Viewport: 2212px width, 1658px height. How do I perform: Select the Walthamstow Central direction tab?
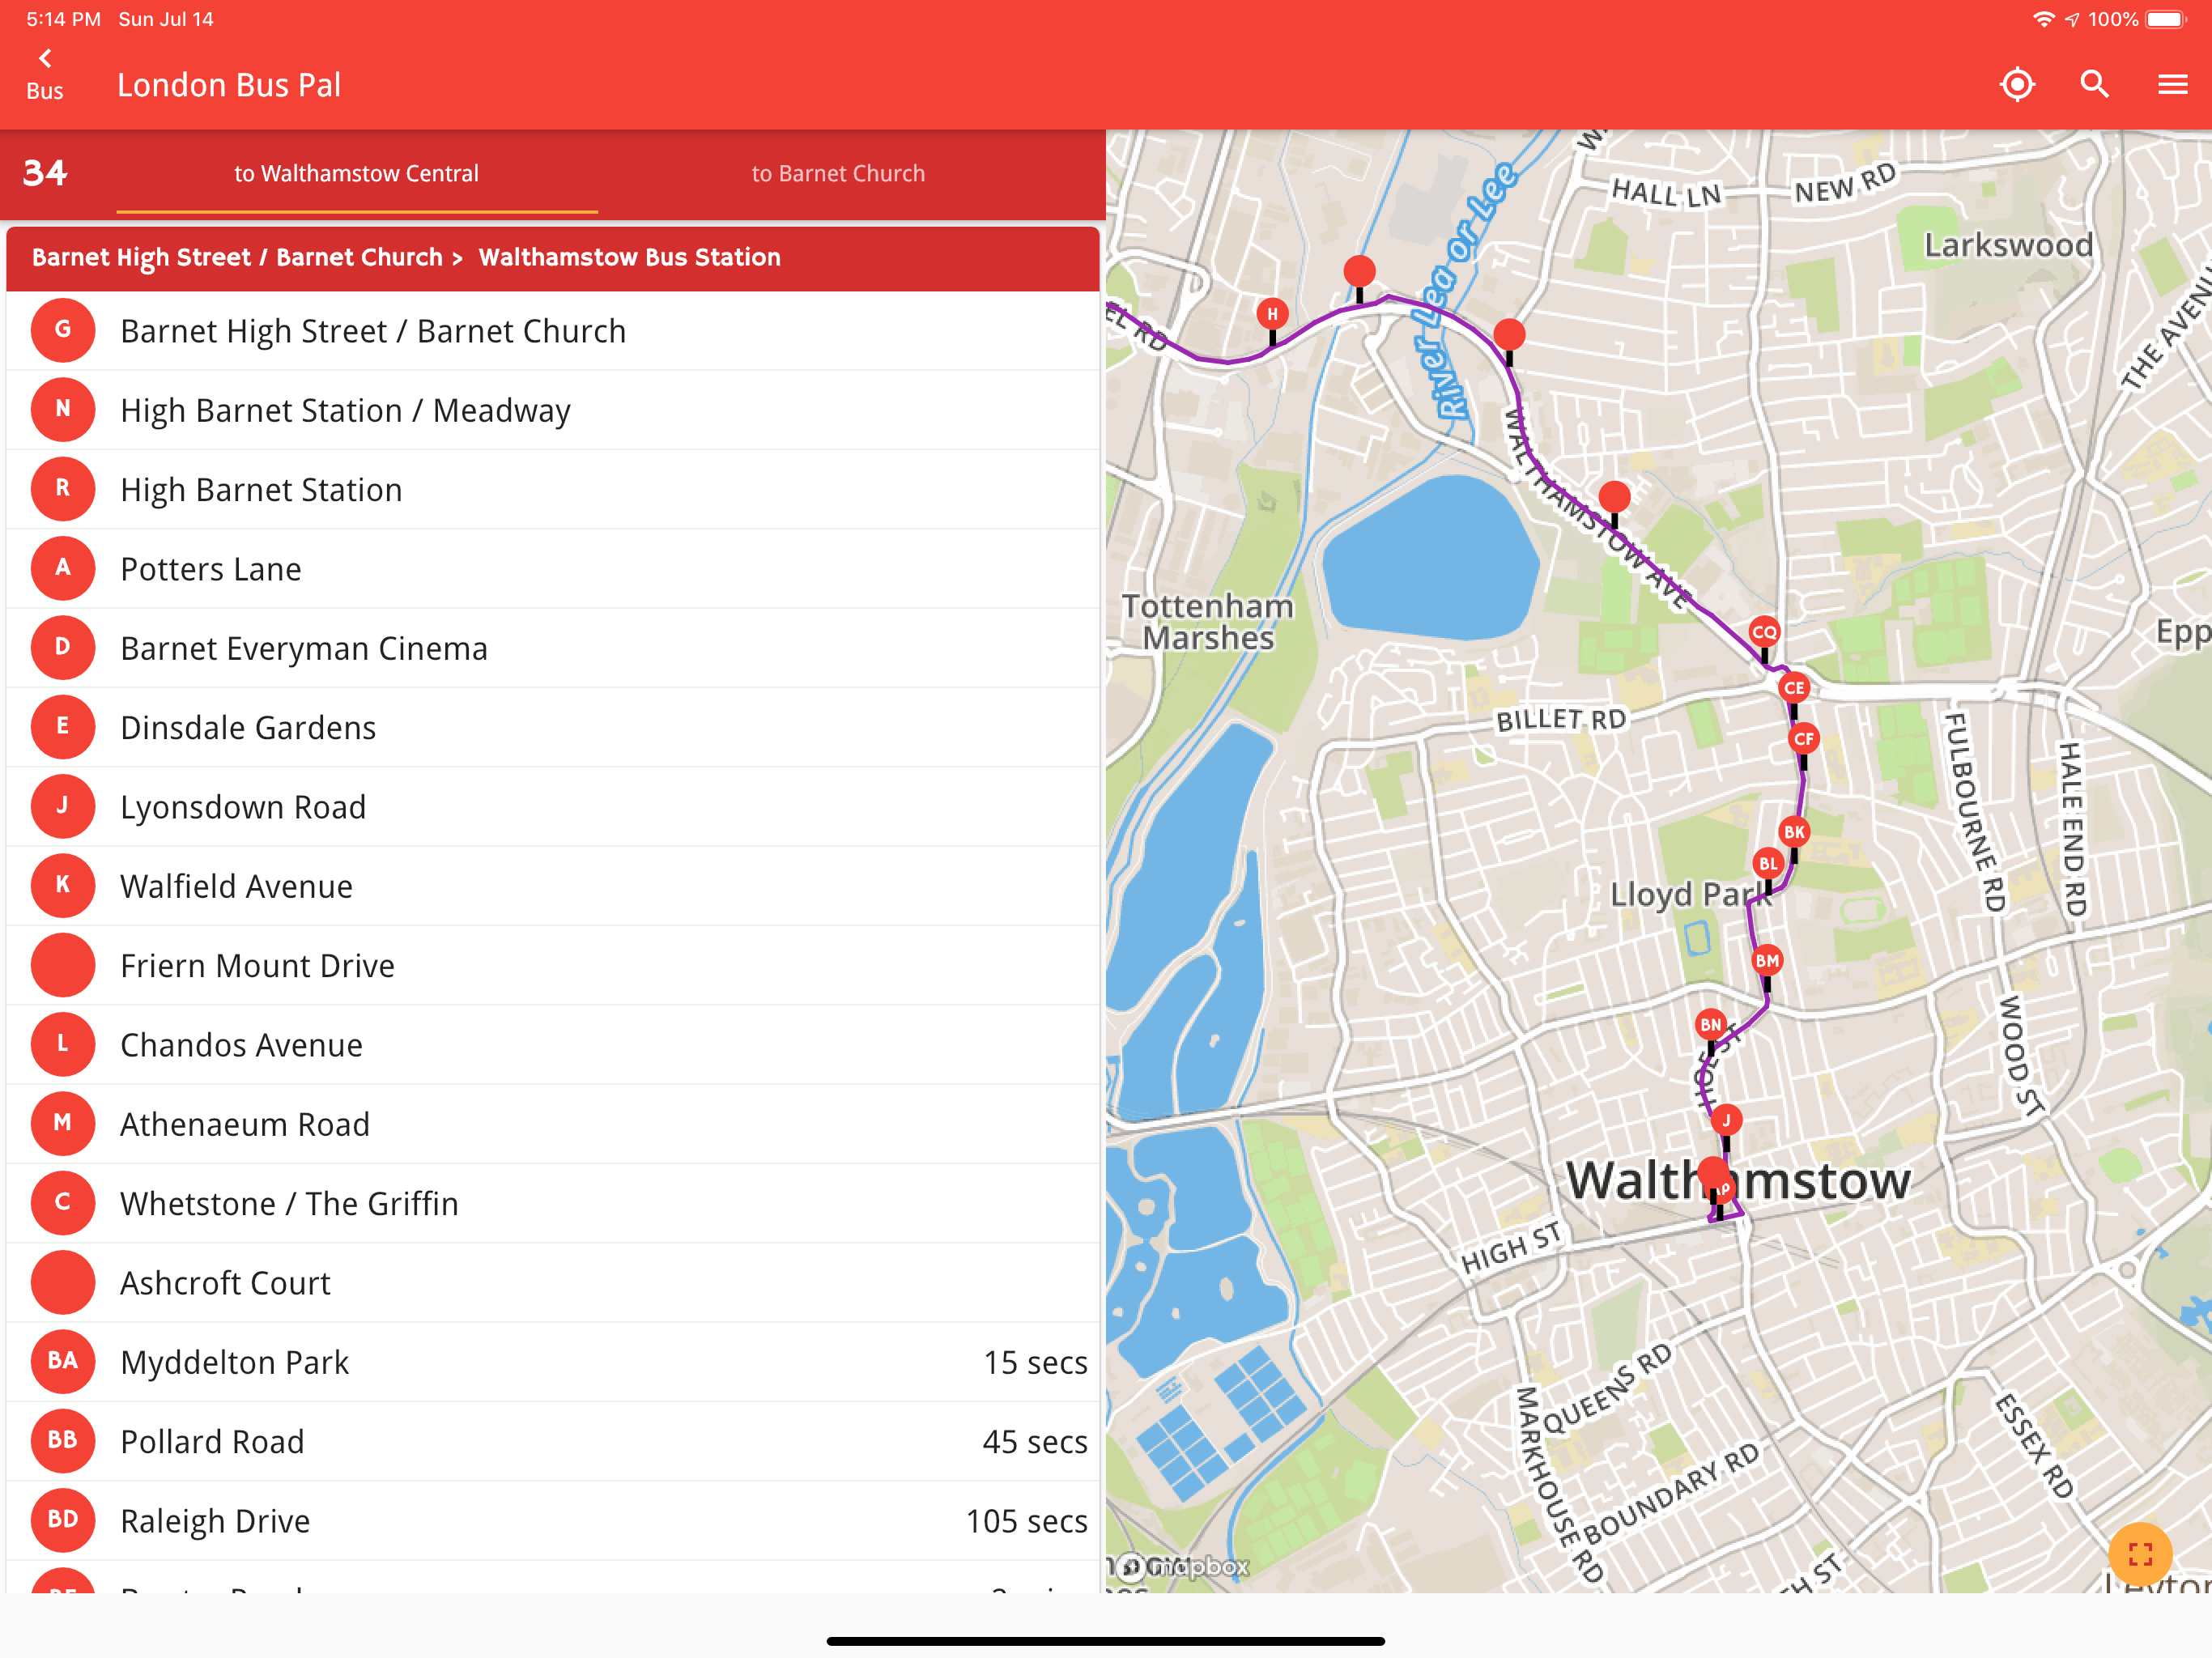(x=356, y=174)
